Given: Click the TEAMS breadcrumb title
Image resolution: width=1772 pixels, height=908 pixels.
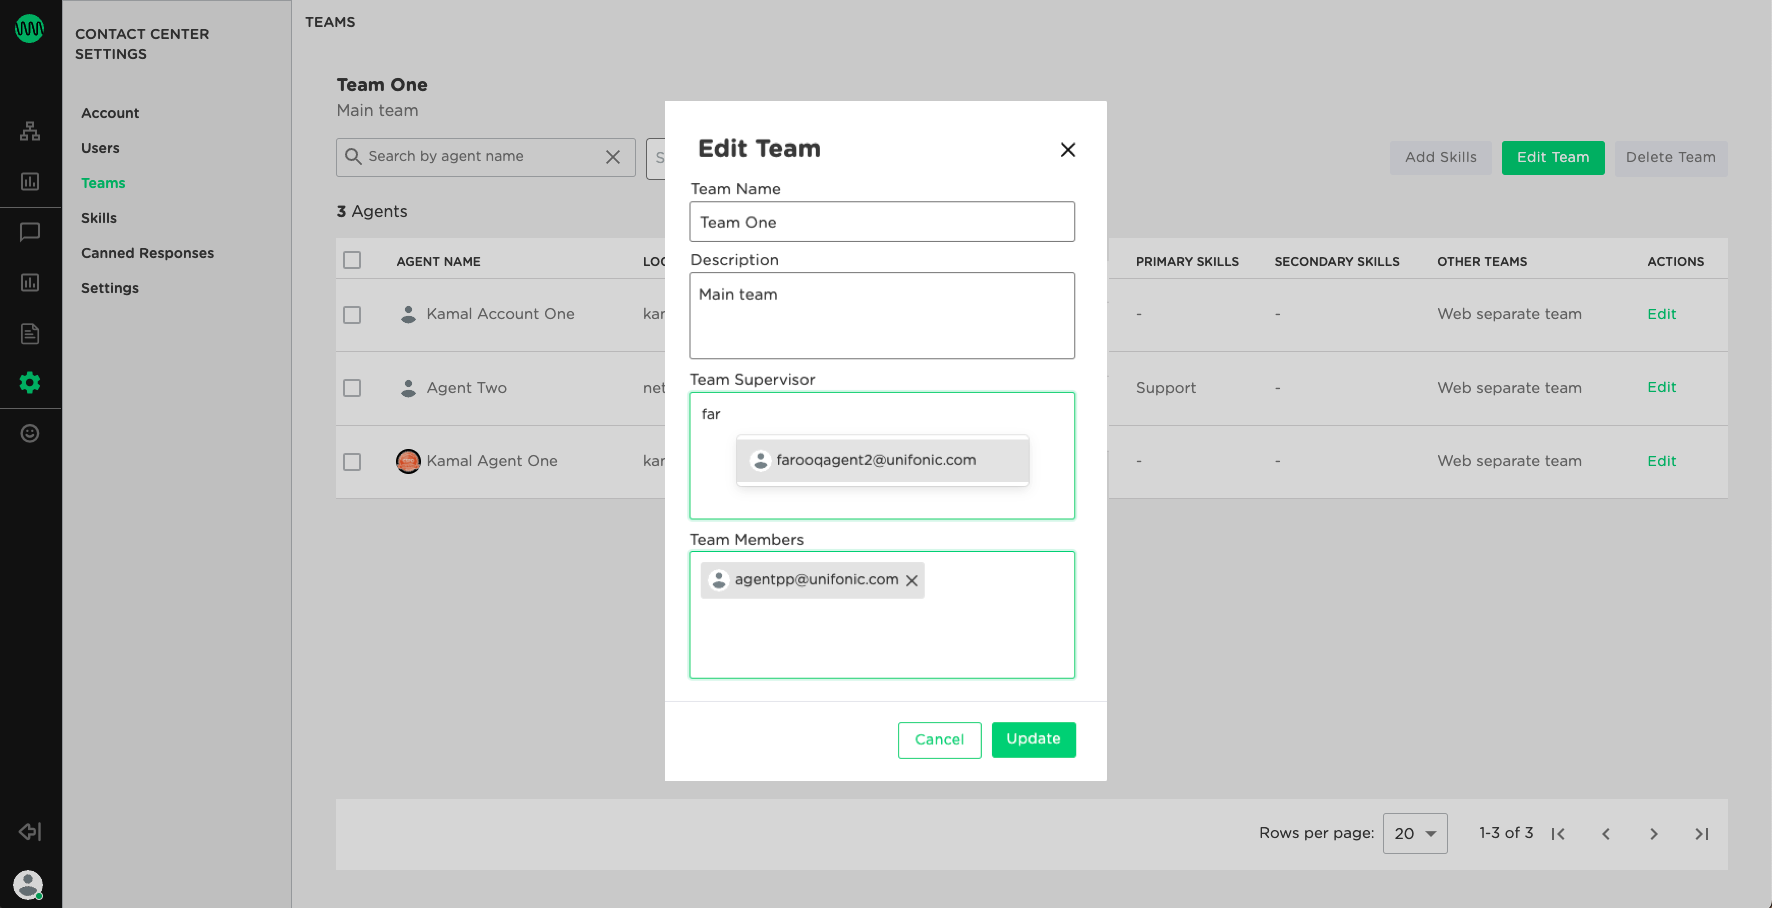Looking at the screenshot, I should 330,22.
